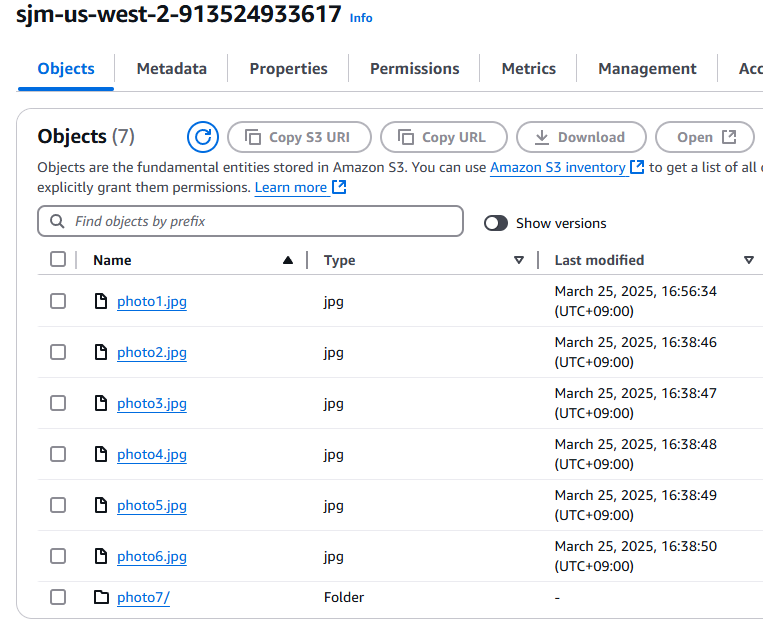The height and width of the screenshot is (637, 763).
Task: Switch to the Permissions tab
Action: 415,69
